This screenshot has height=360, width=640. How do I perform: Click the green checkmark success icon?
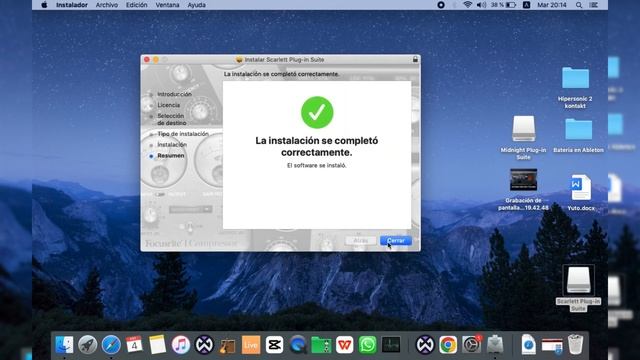coord(317,112)
